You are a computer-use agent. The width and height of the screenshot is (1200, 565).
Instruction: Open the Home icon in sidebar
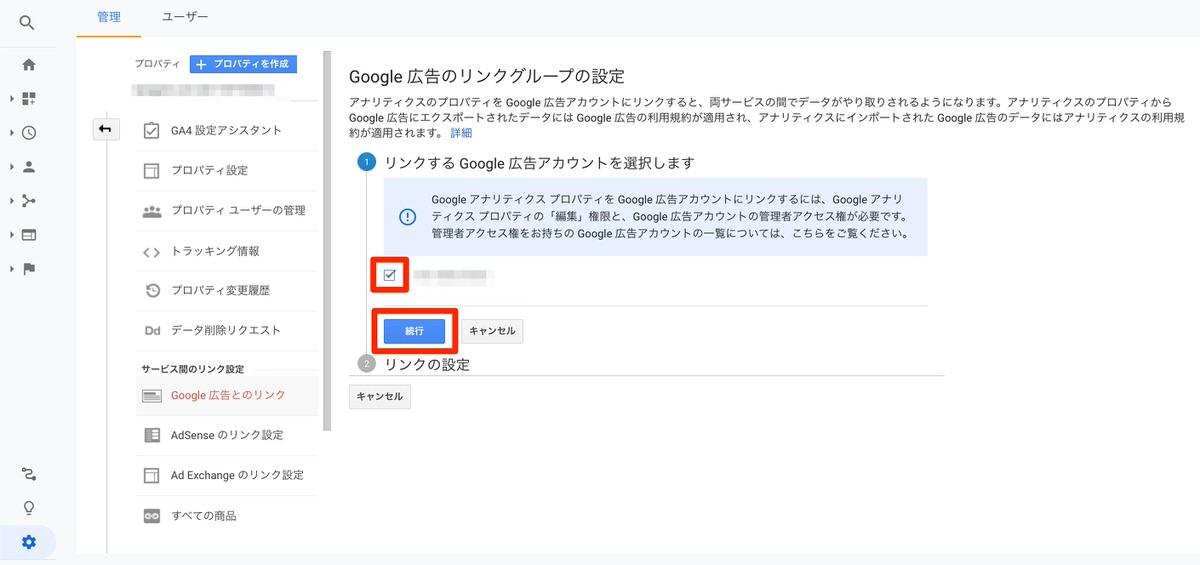(29, 65)
